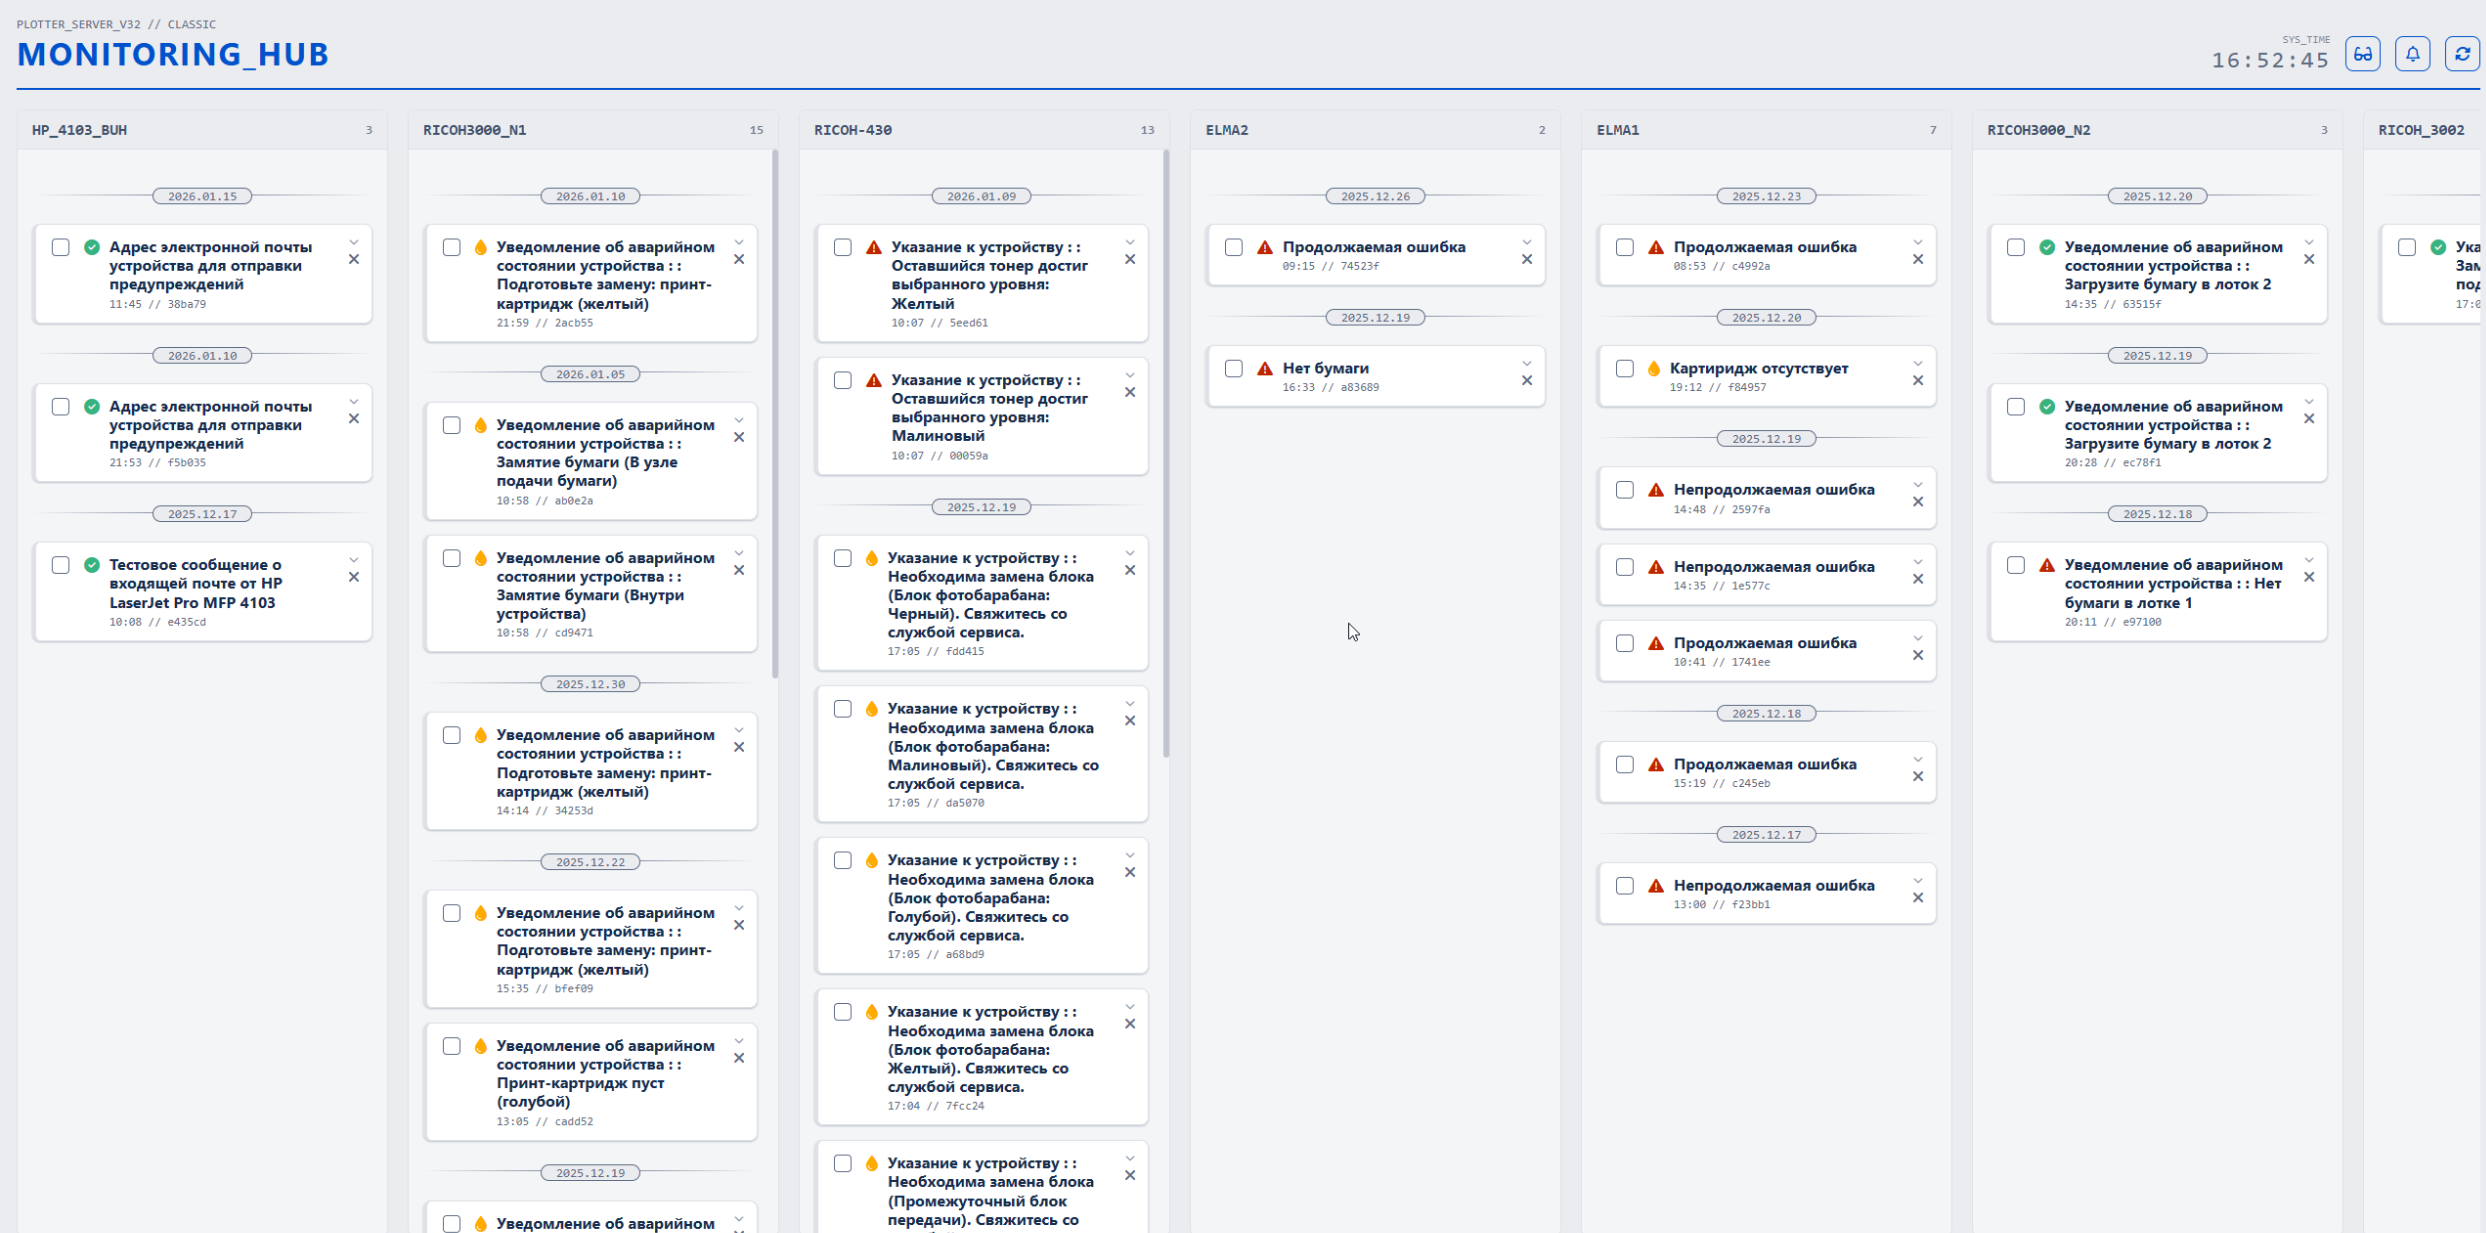This screenshot has width=2486, height=1233.
Task: Dismiss card f5b035 with X icon
Action: pyautogui.click(x=354, y=419)
